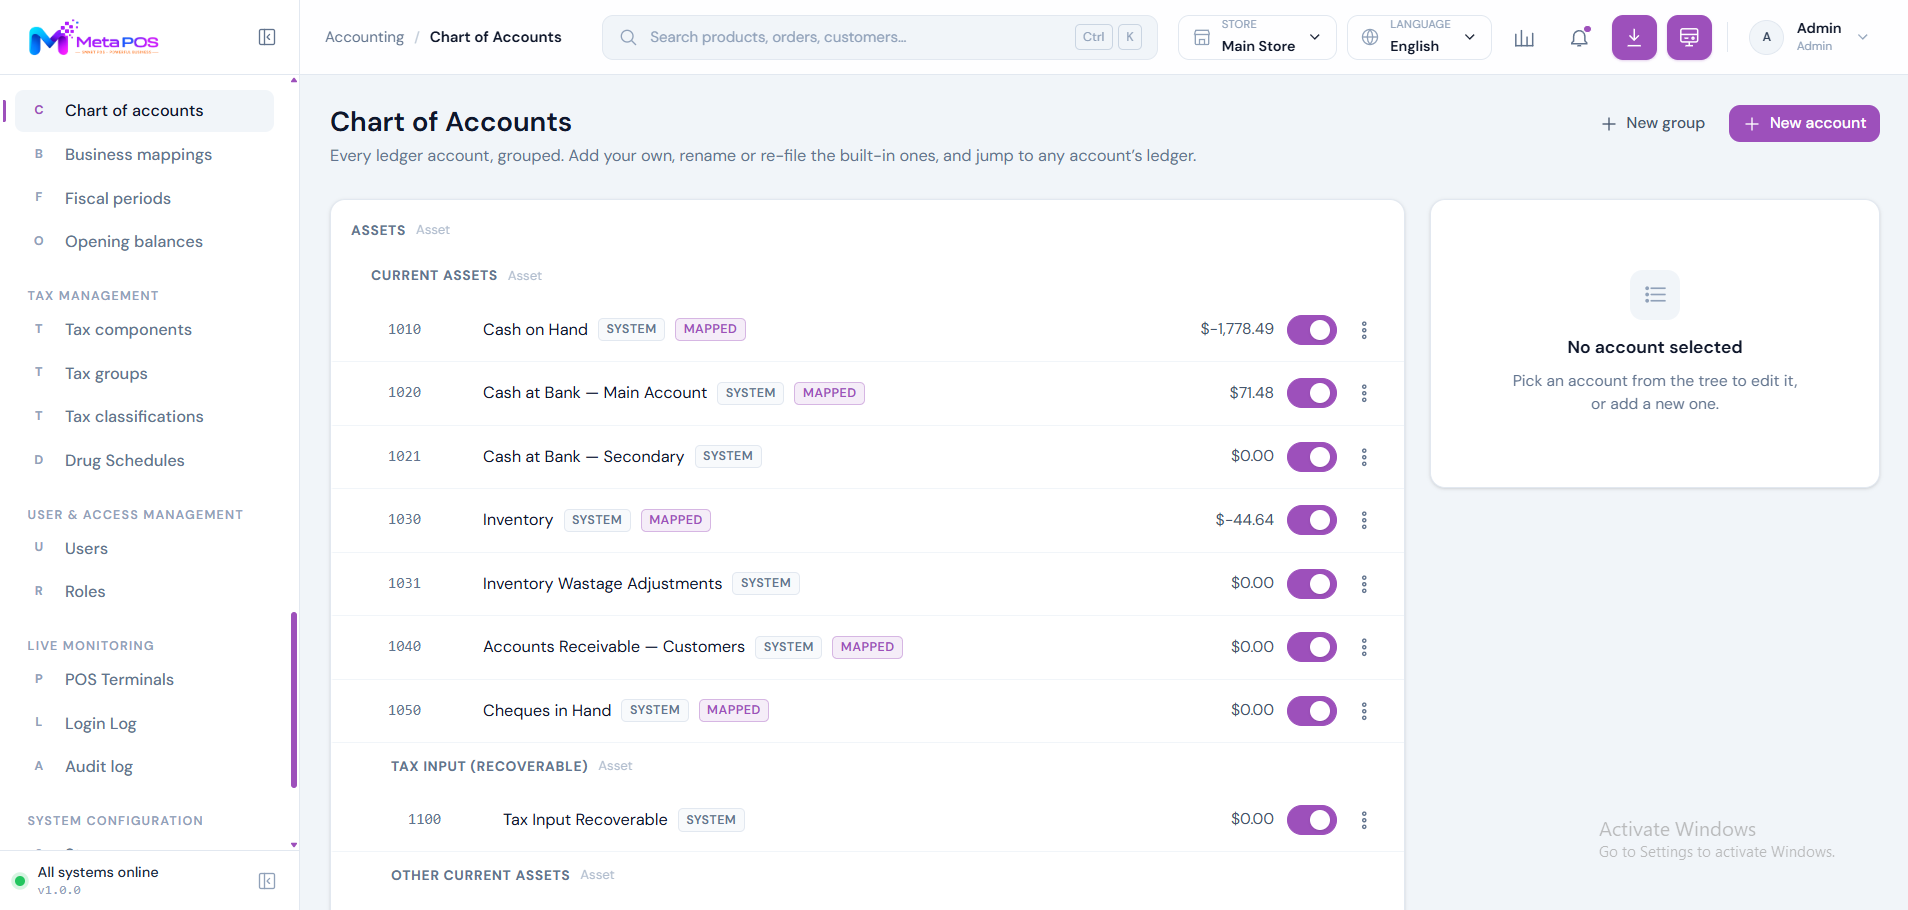Screen dimensions: 1908x910
Task: Click the $71.48 balance value
Action: [x=1251, y=393]
